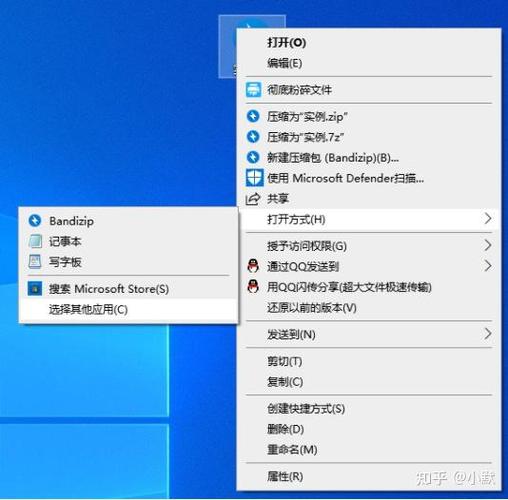Open 属性(R) from the context menu

[369, 476]
